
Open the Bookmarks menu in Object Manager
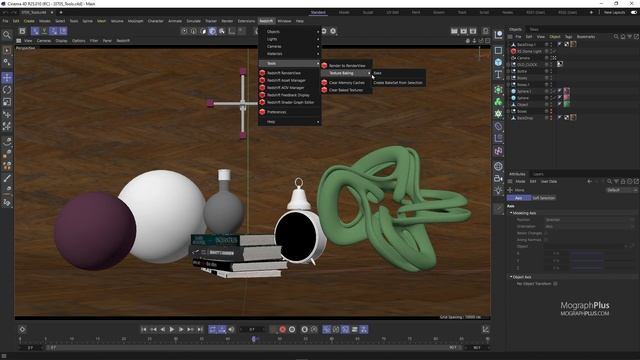(x=586, y=37)
